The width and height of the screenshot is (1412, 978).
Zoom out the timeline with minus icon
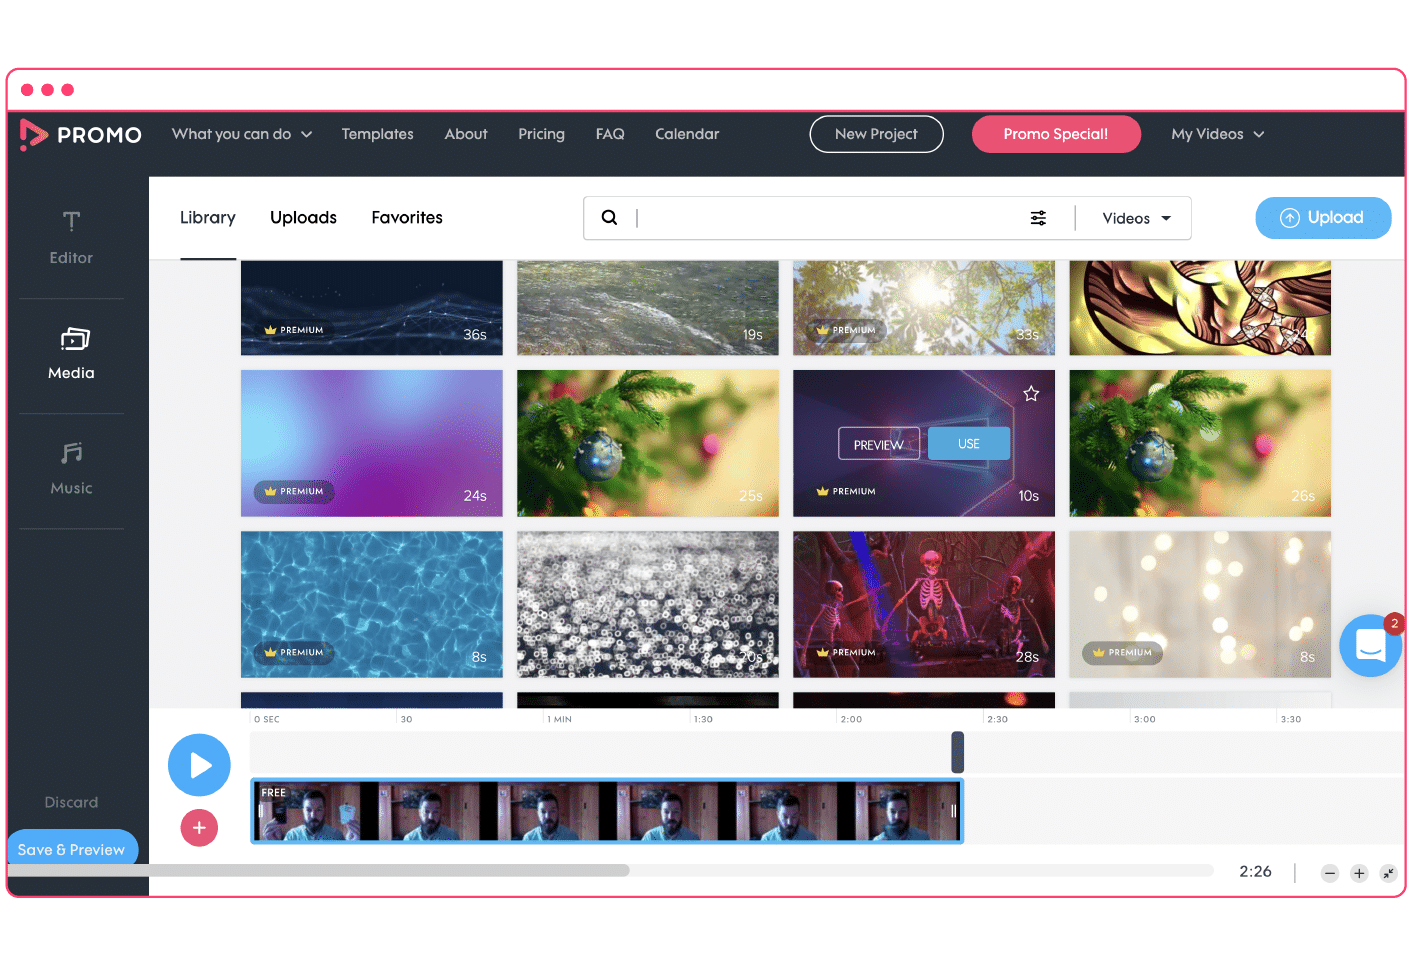click(1329, 873)
